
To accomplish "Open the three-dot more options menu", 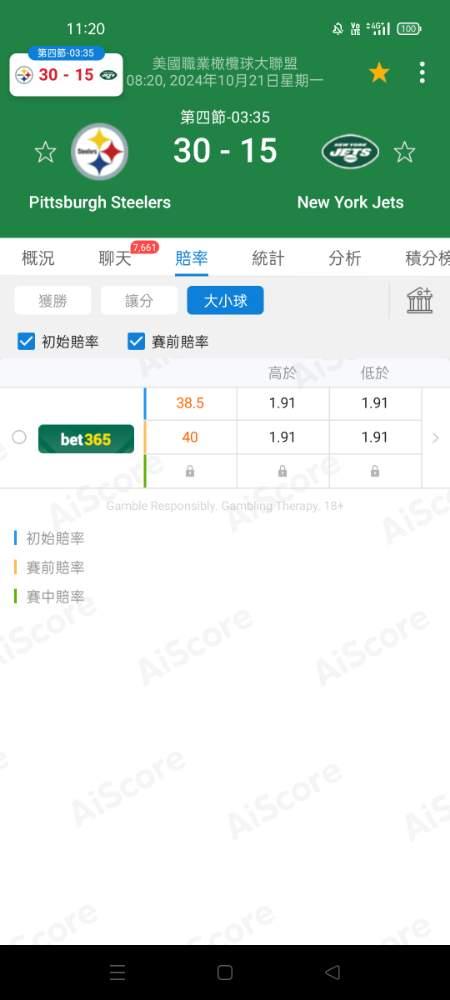I will coord(422,73).
